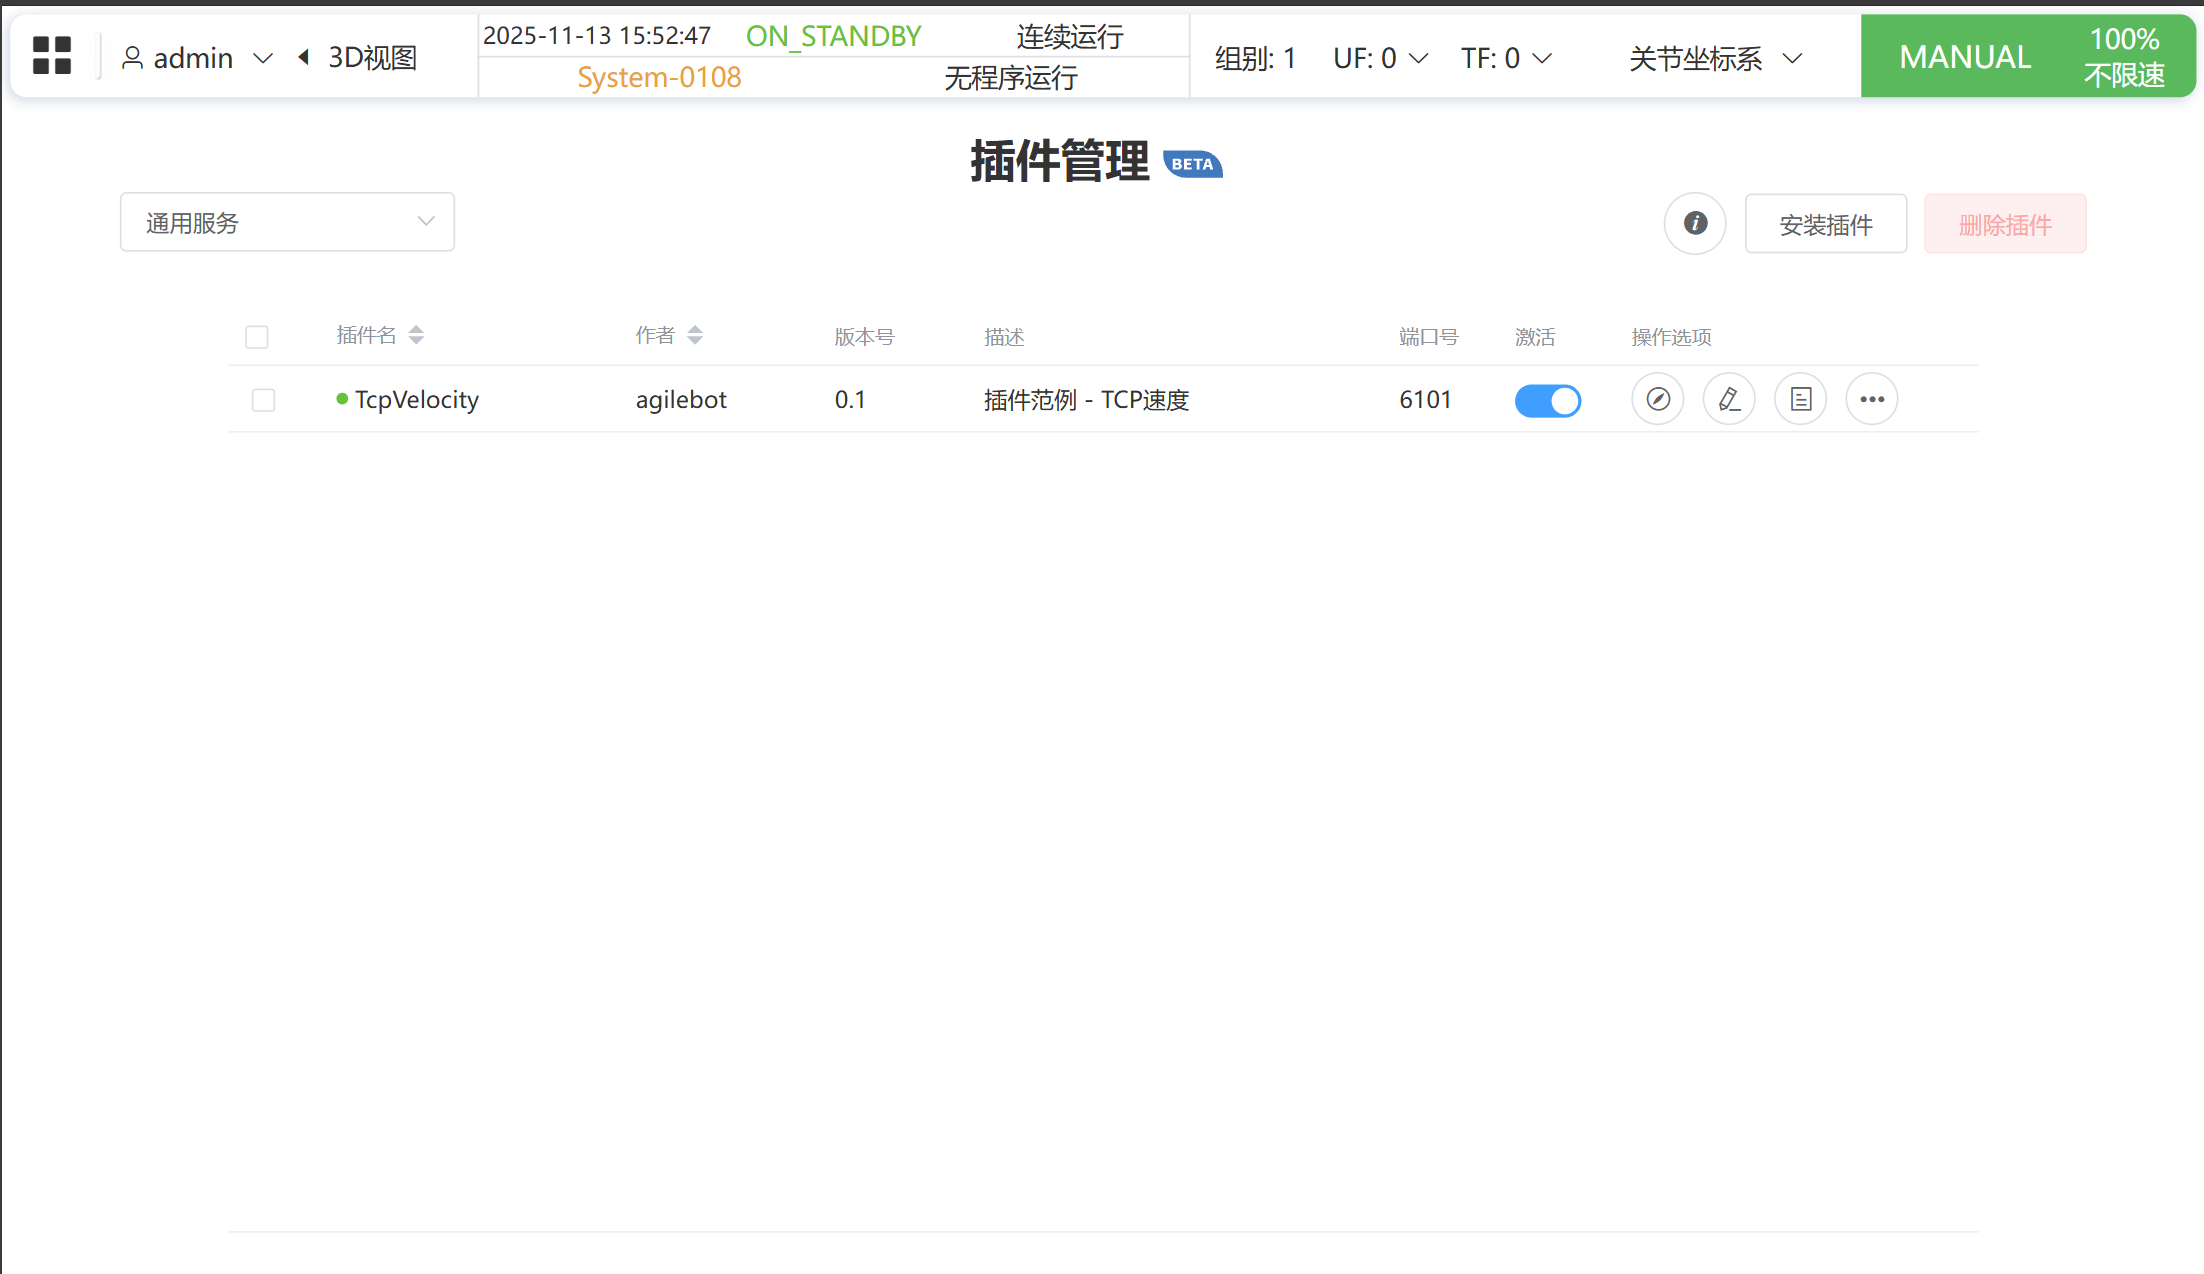
Task: Open TcpVelocity plugin compass icon
Action: pos(1657,400)
